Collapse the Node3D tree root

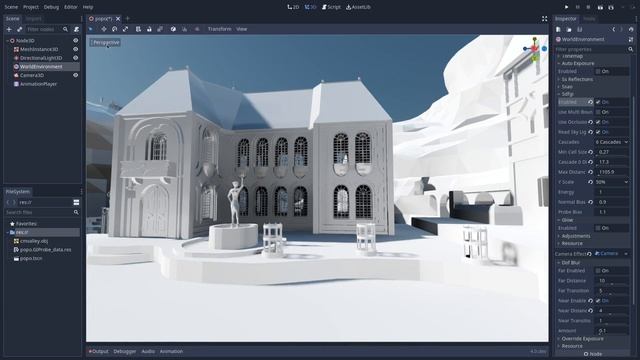[7, 41]
